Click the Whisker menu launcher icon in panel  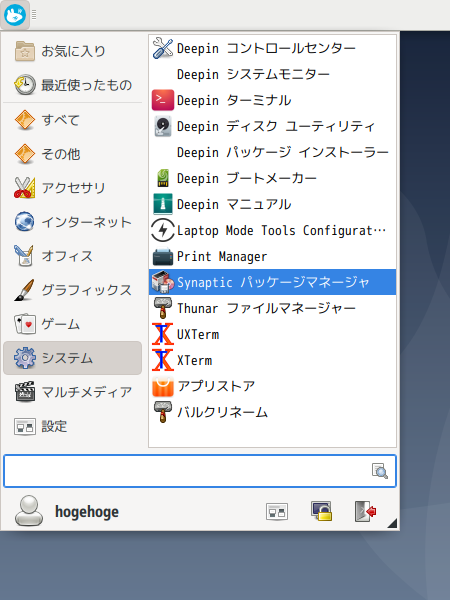(x=15, y=15)
